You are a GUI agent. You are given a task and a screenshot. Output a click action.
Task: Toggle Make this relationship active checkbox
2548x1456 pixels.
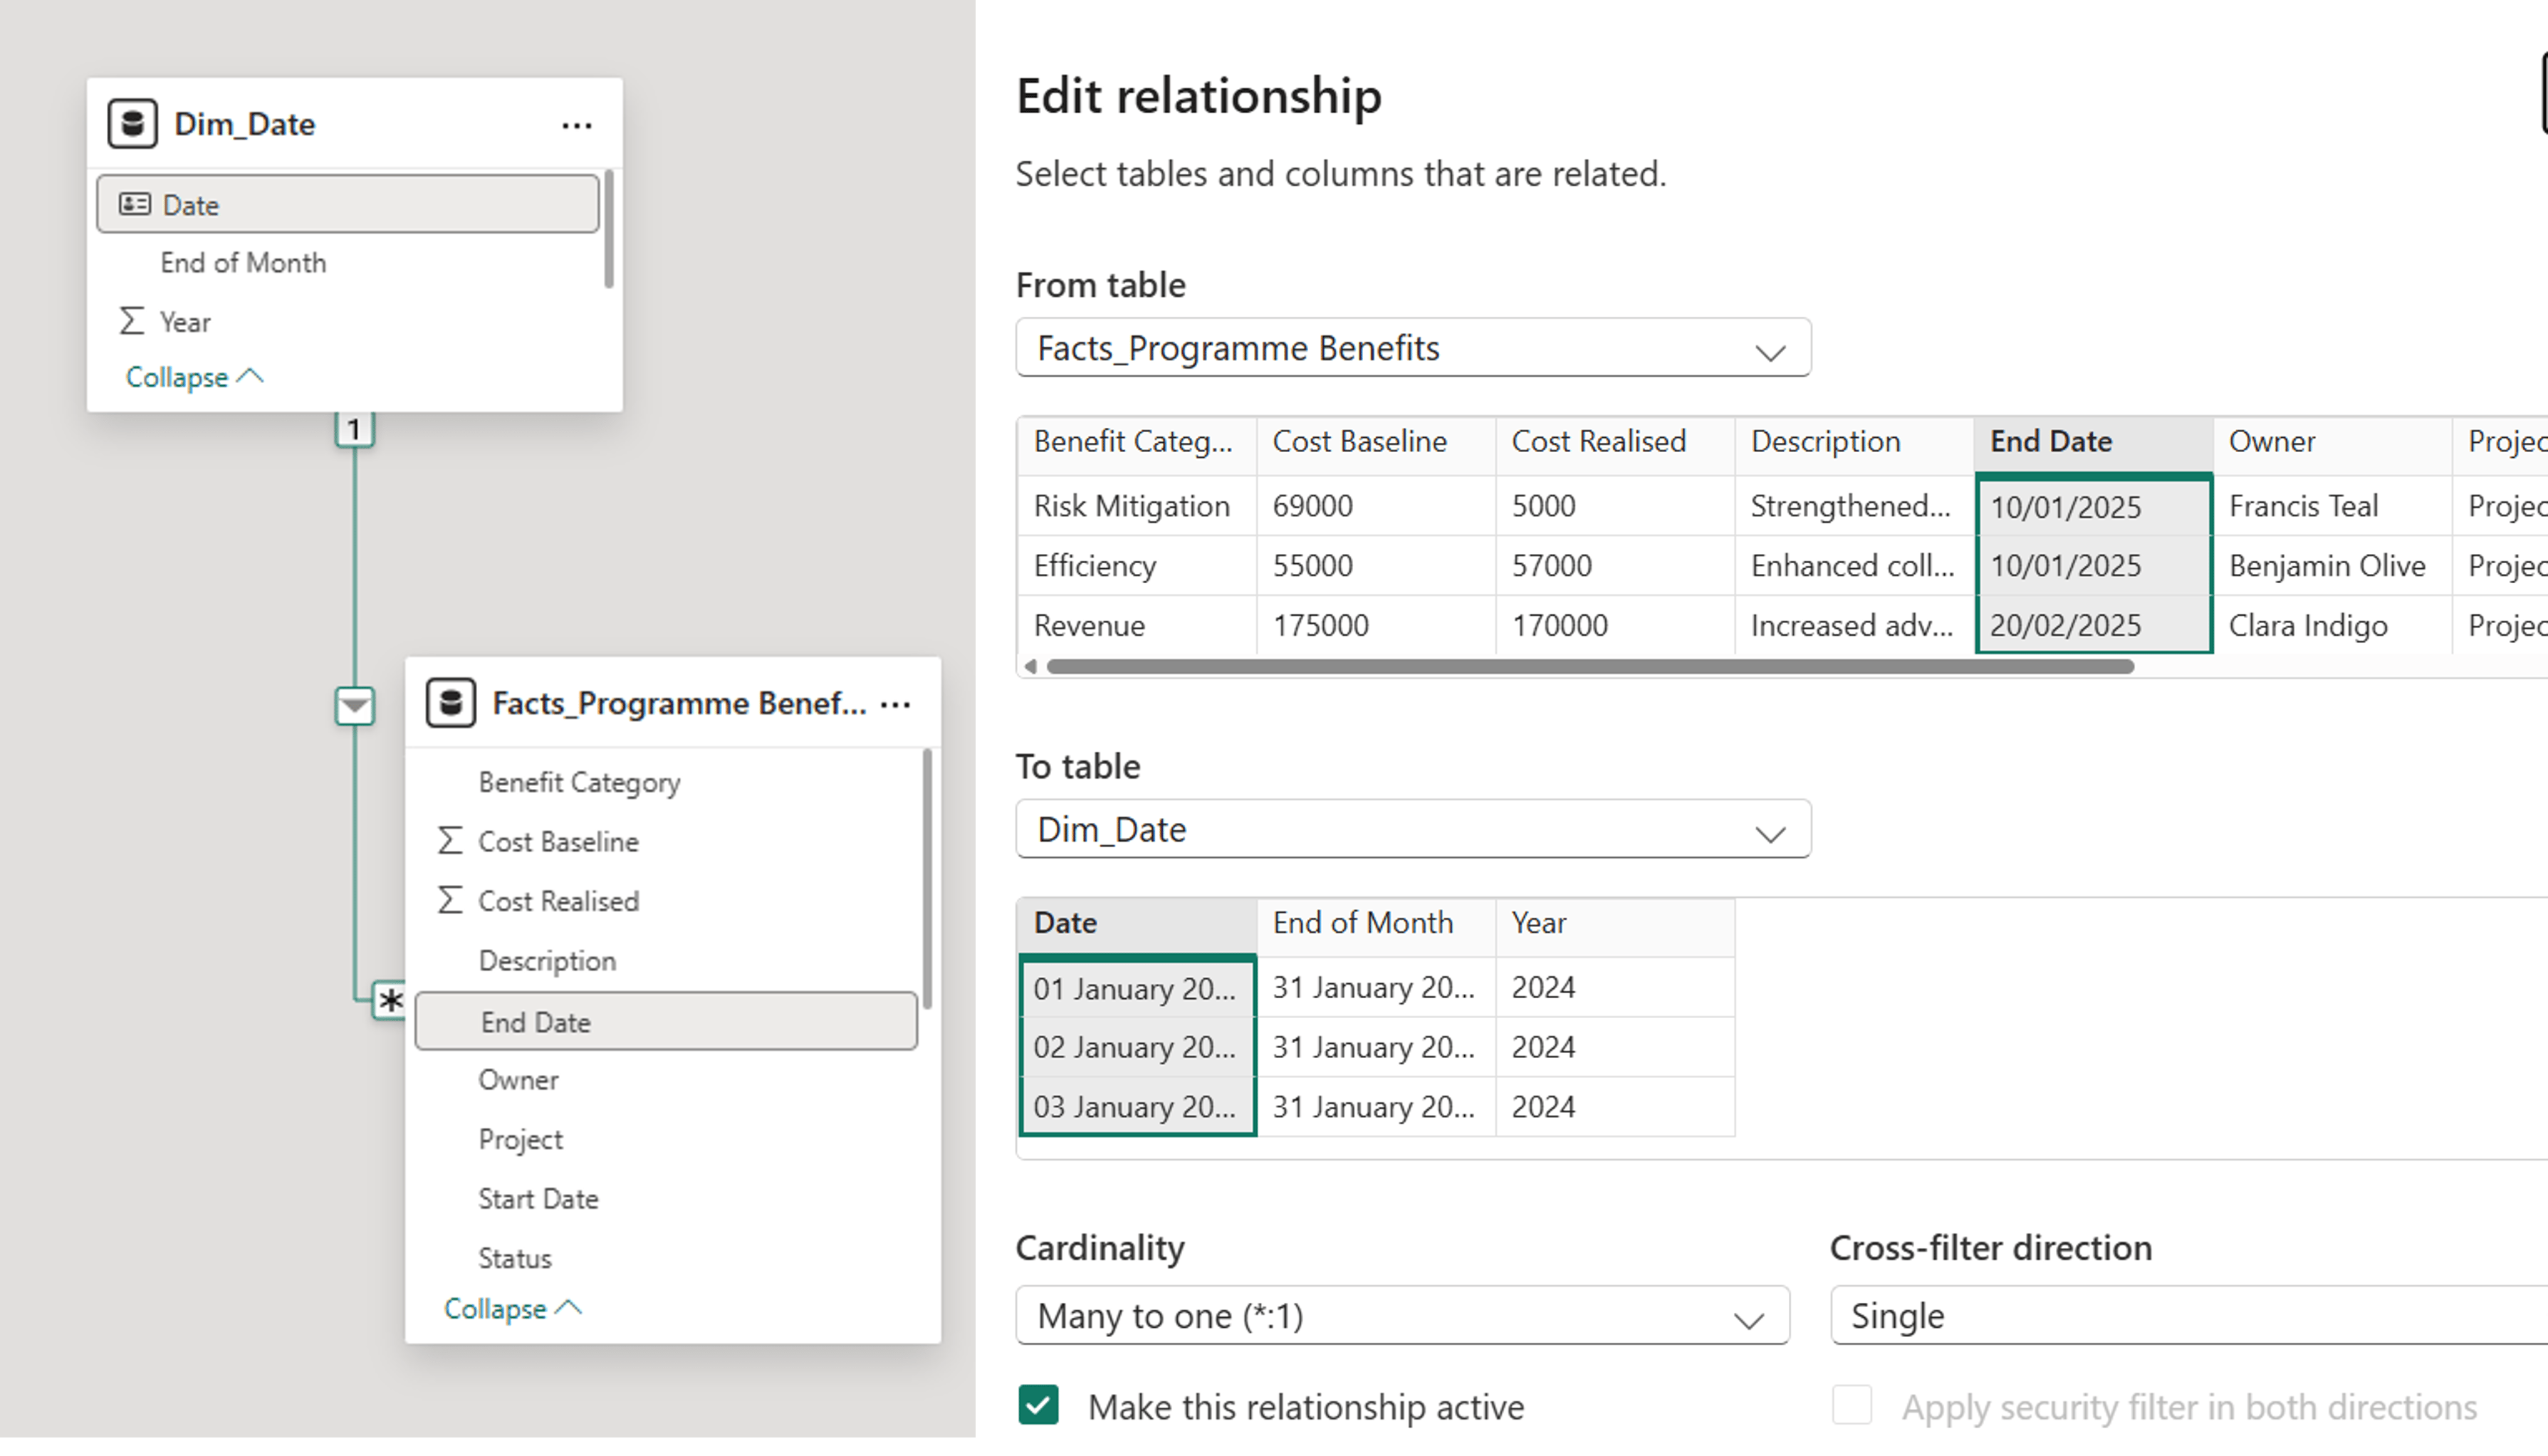pos(1038,1405)
